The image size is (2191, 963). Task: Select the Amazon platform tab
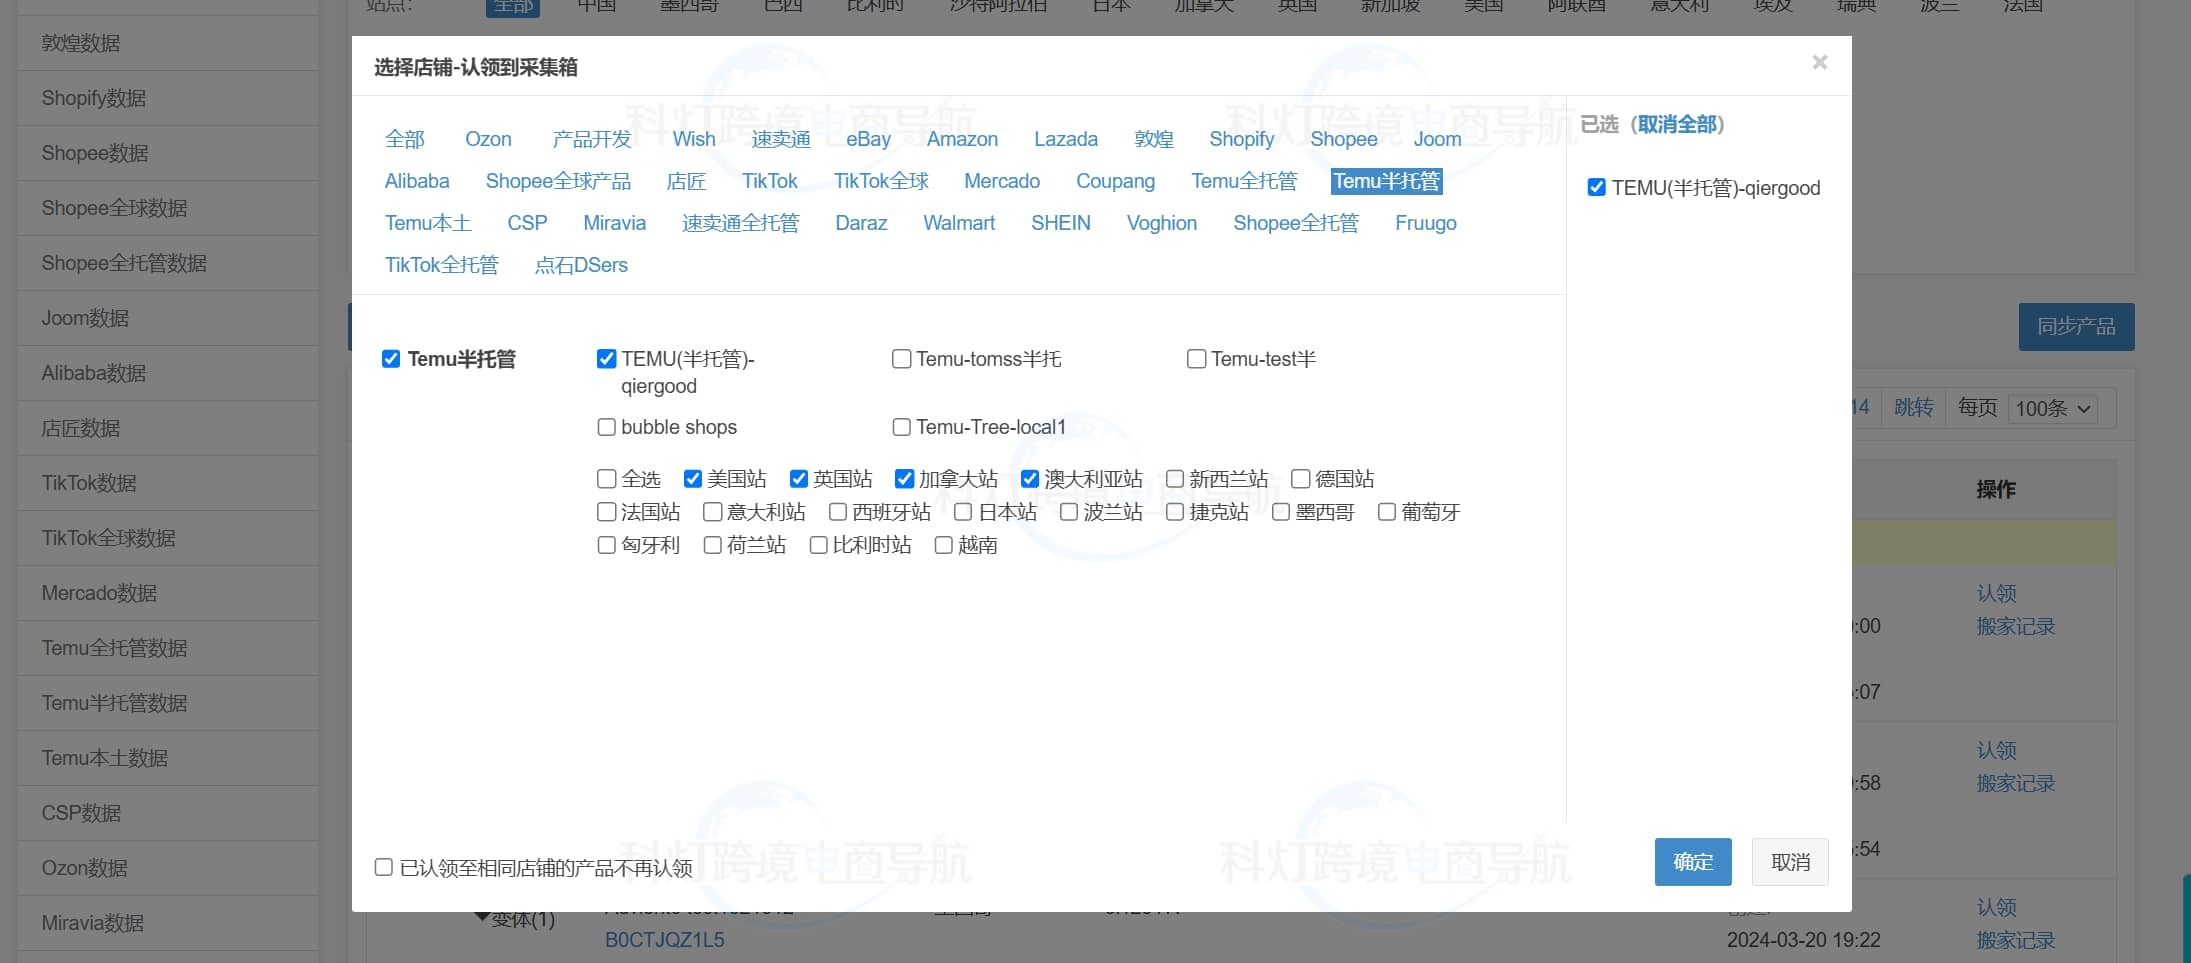click(961, 139)
